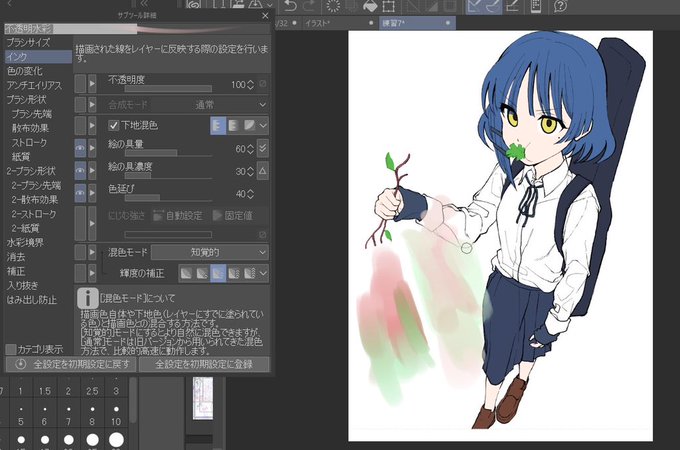Expand the arrow button beside 不透明度
The width and height of the screenshot is (680, 450).
92,84
